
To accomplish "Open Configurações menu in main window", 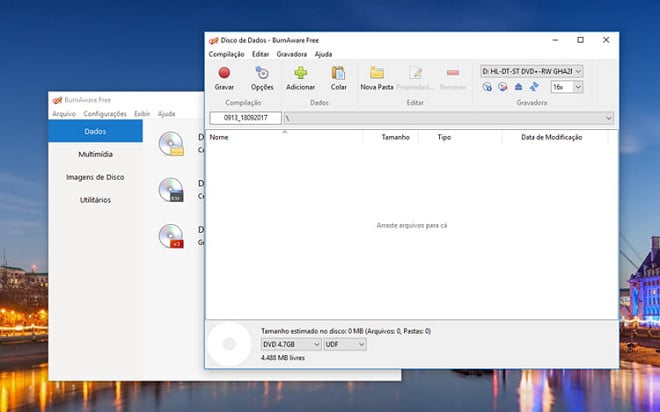I will 105,114.
